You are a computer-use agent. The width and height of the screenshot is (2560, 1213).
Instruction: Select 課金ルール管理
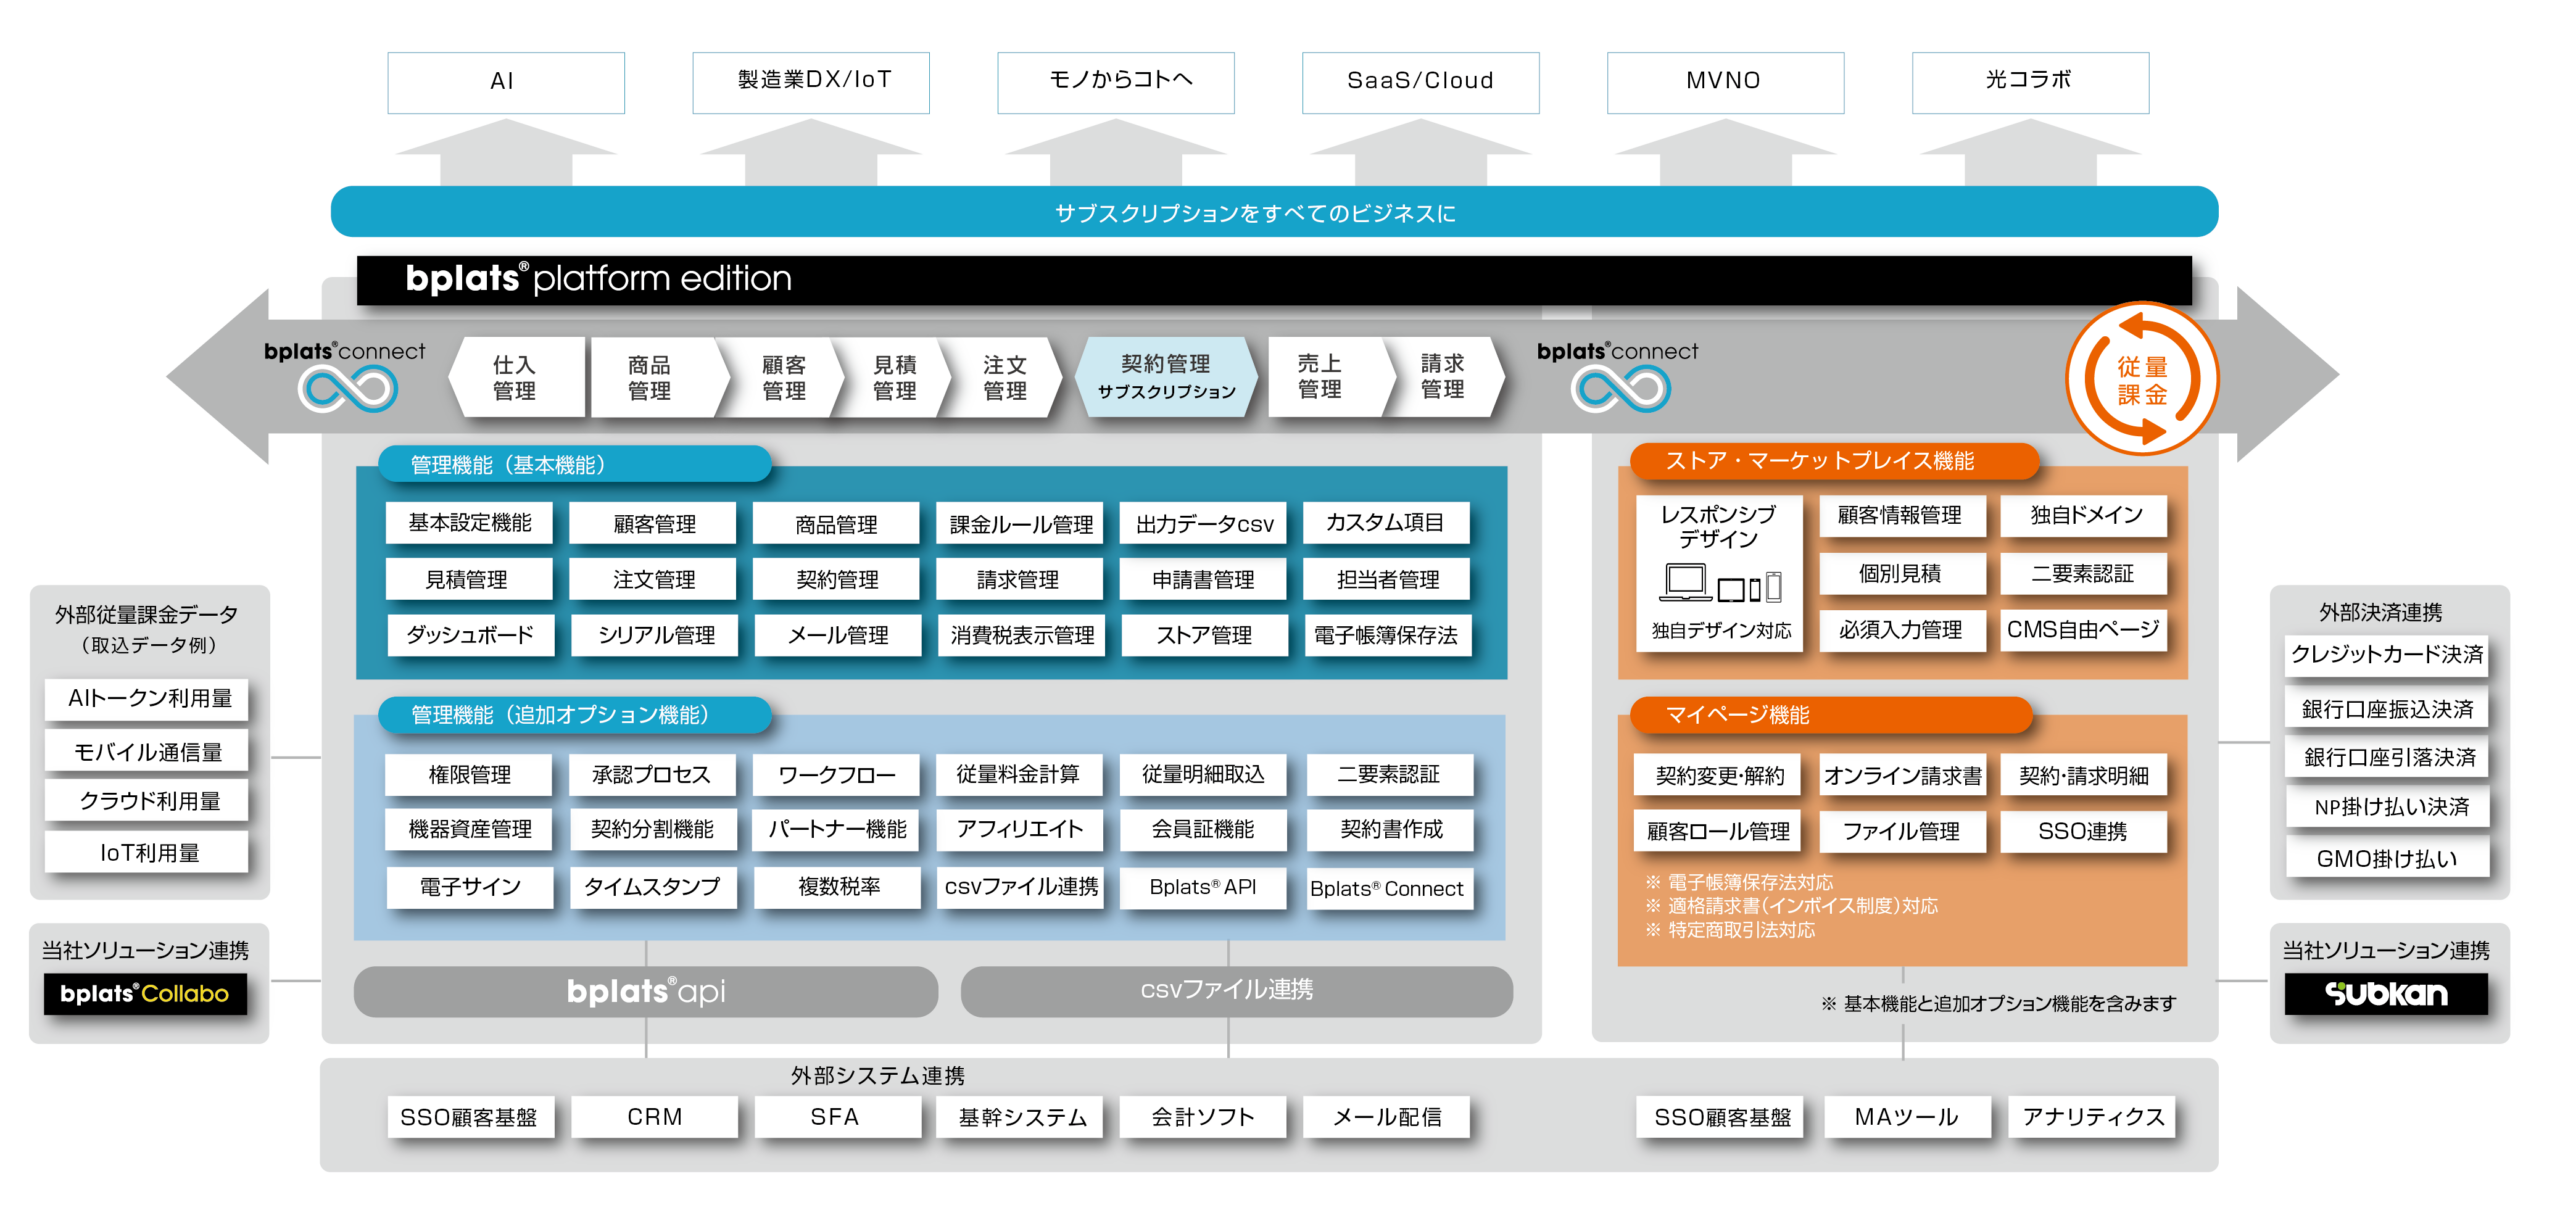pos(1020,523)
